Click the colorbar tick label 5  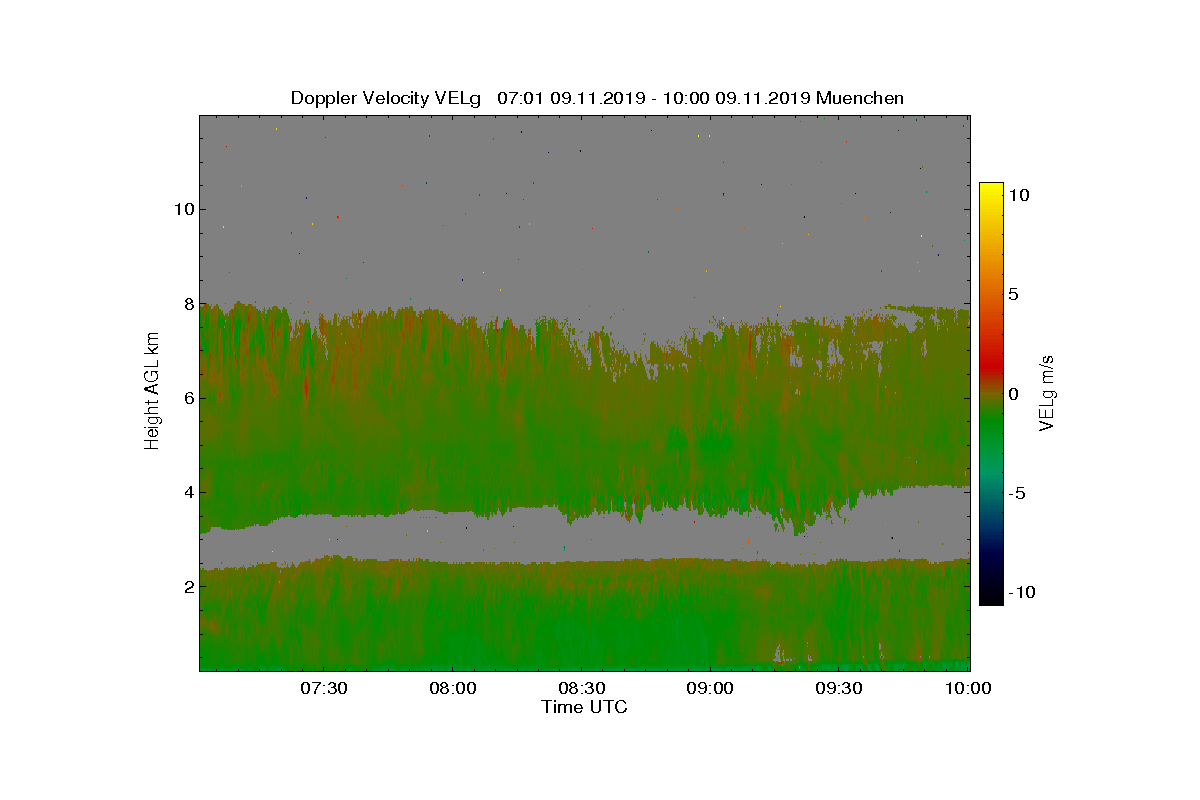1012,295
